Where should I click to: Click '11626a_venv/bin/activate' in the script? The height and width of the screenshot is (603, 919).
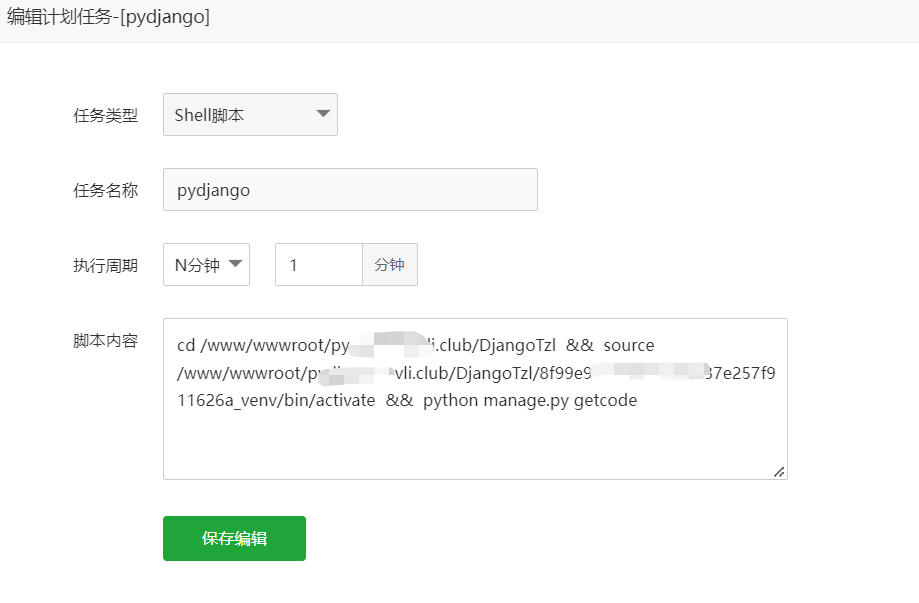pos(276,401)
